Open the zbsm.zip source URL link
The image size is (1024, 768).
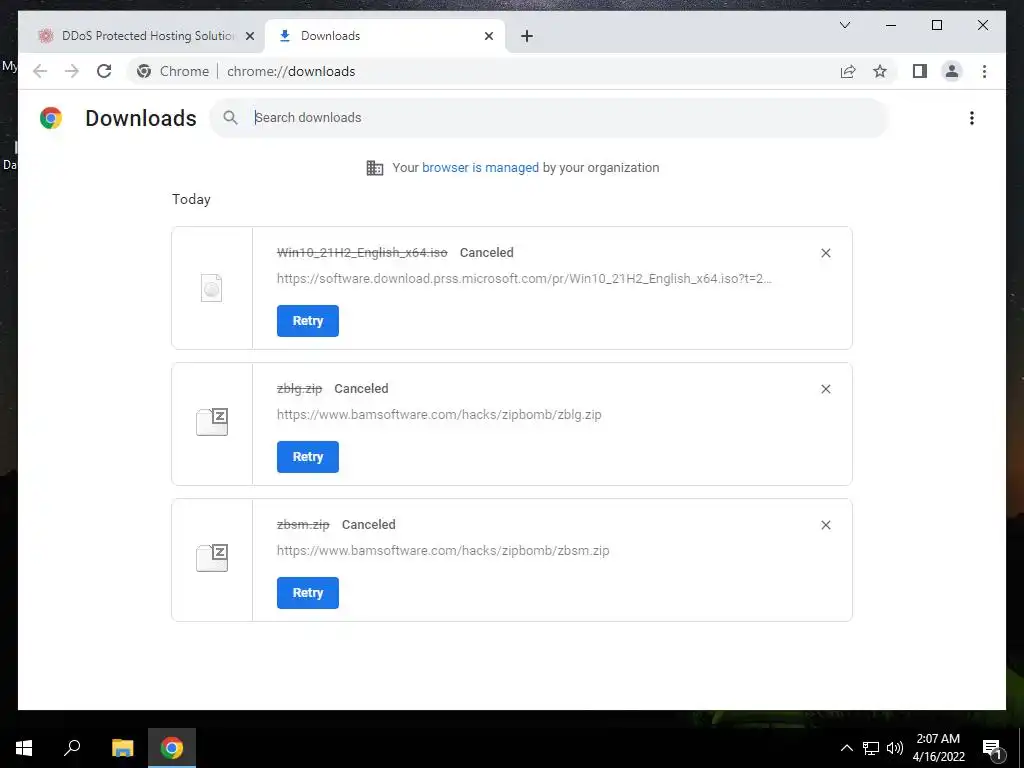tap(443, 550)
